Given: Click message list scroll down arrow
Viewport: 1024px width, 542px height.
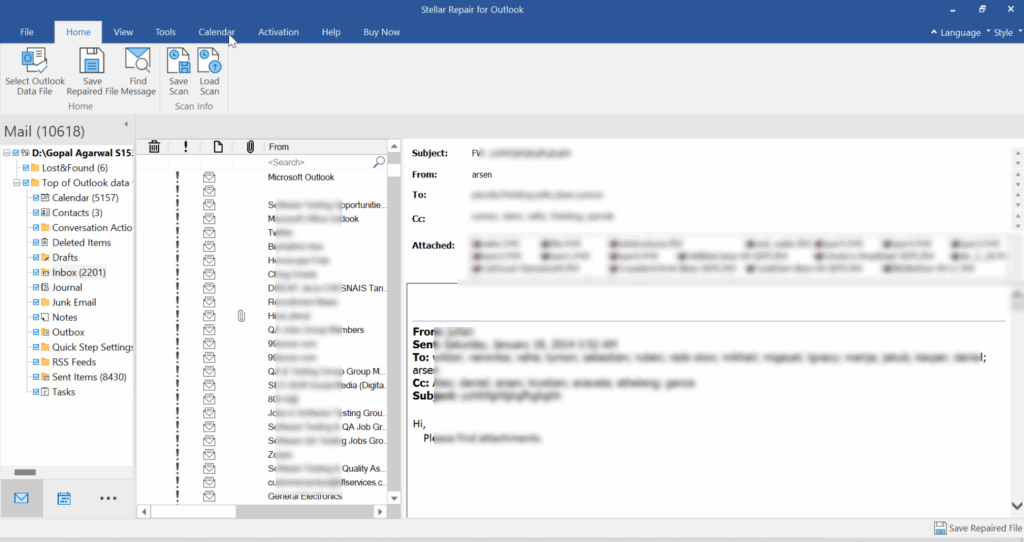Looking at the screenshot, I should (x=394, y=498).
